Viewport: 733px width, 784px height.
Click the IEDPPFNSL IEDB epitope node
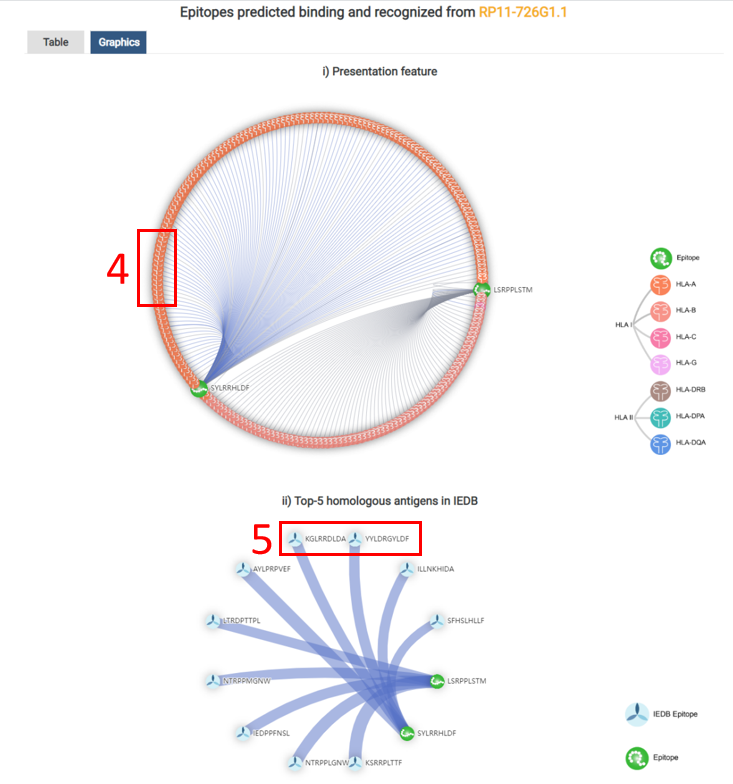coord(242,733)
